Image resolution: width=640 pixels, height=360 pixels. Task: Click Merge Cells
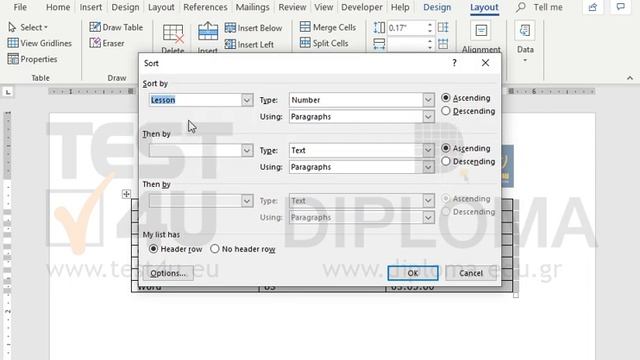[328, 27]
